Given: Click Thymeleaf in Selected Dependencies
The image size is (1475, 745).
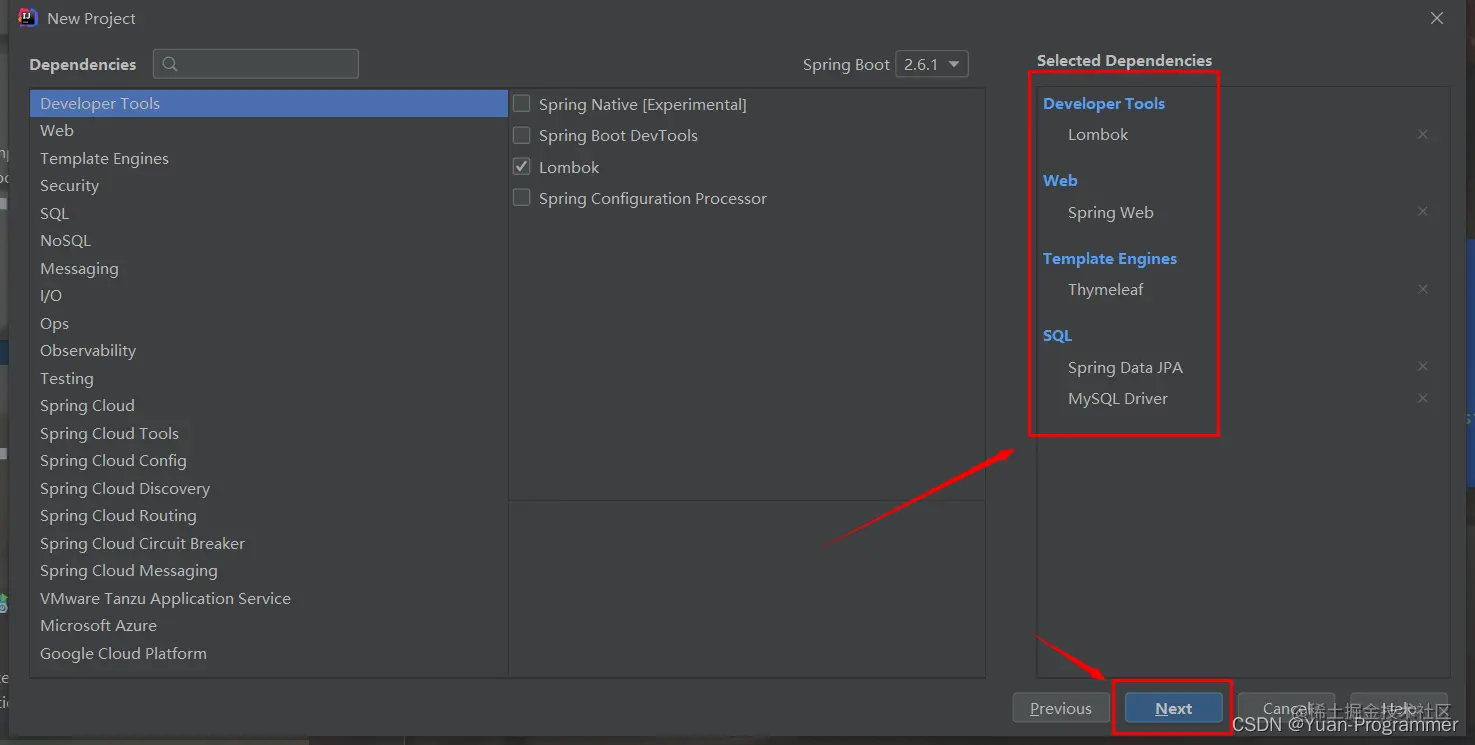Looking at the screenshot, I should (x=1105, y=289).
